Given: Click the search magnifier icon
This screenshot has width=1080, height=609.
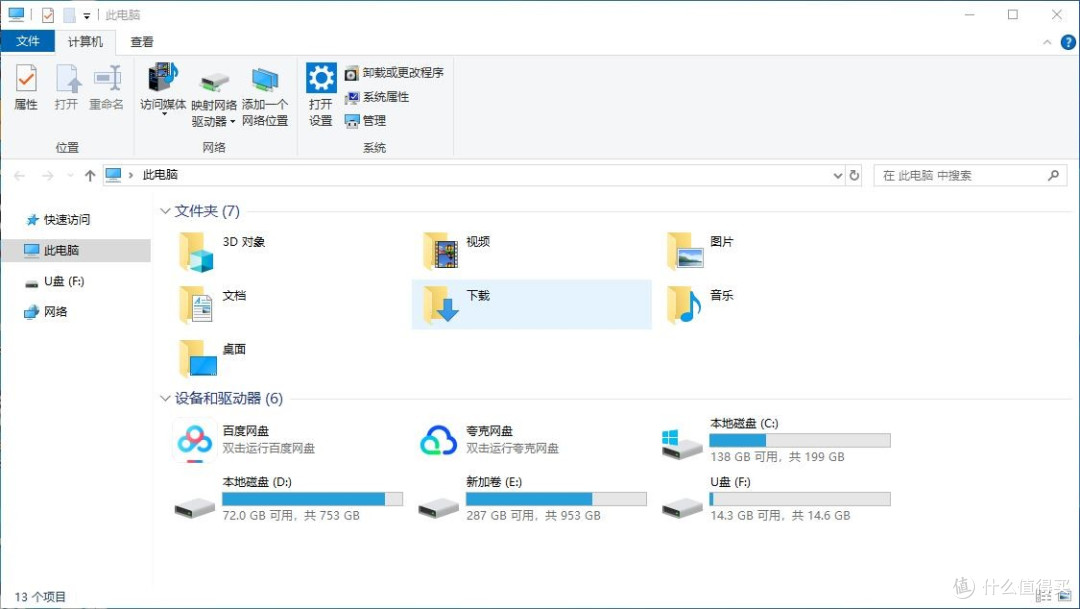Looking at the screenshot, I should click(x=1053, y=176).
